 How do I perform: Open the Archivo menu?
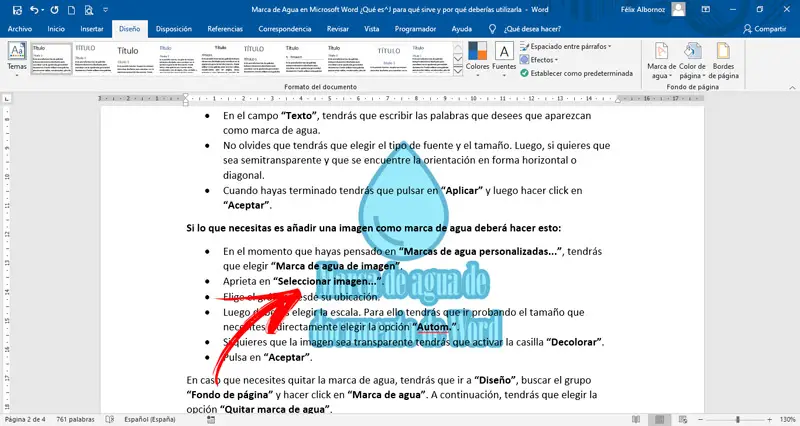tap(20, 29)
